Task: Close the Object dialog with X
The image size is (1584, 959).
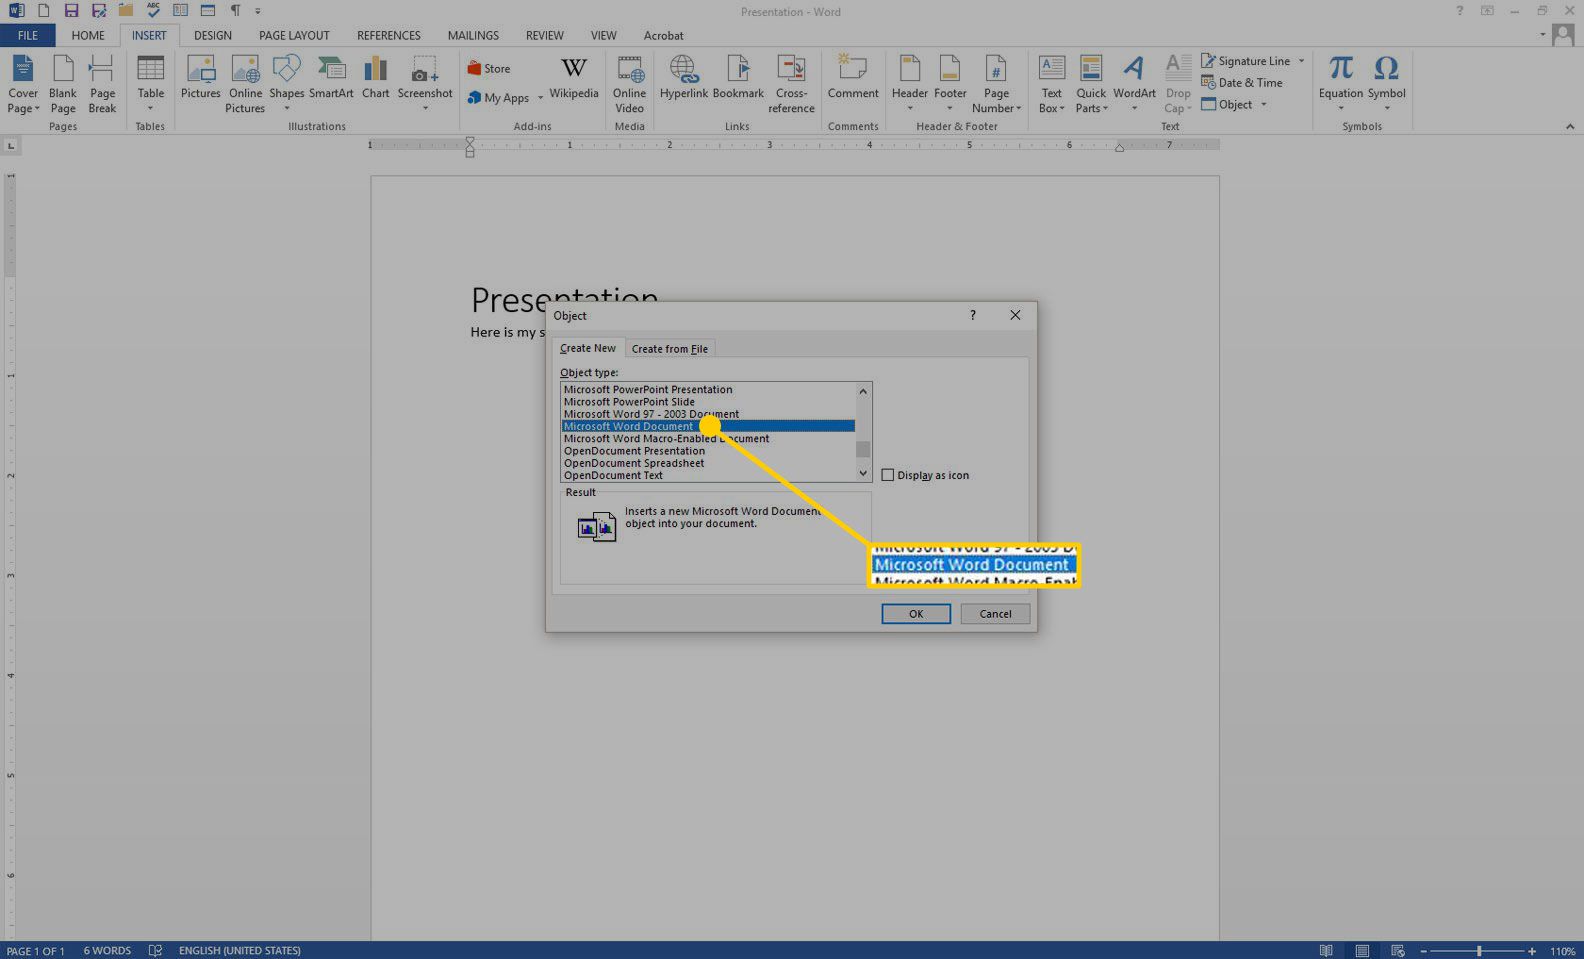Action: tap(1015, 315)
